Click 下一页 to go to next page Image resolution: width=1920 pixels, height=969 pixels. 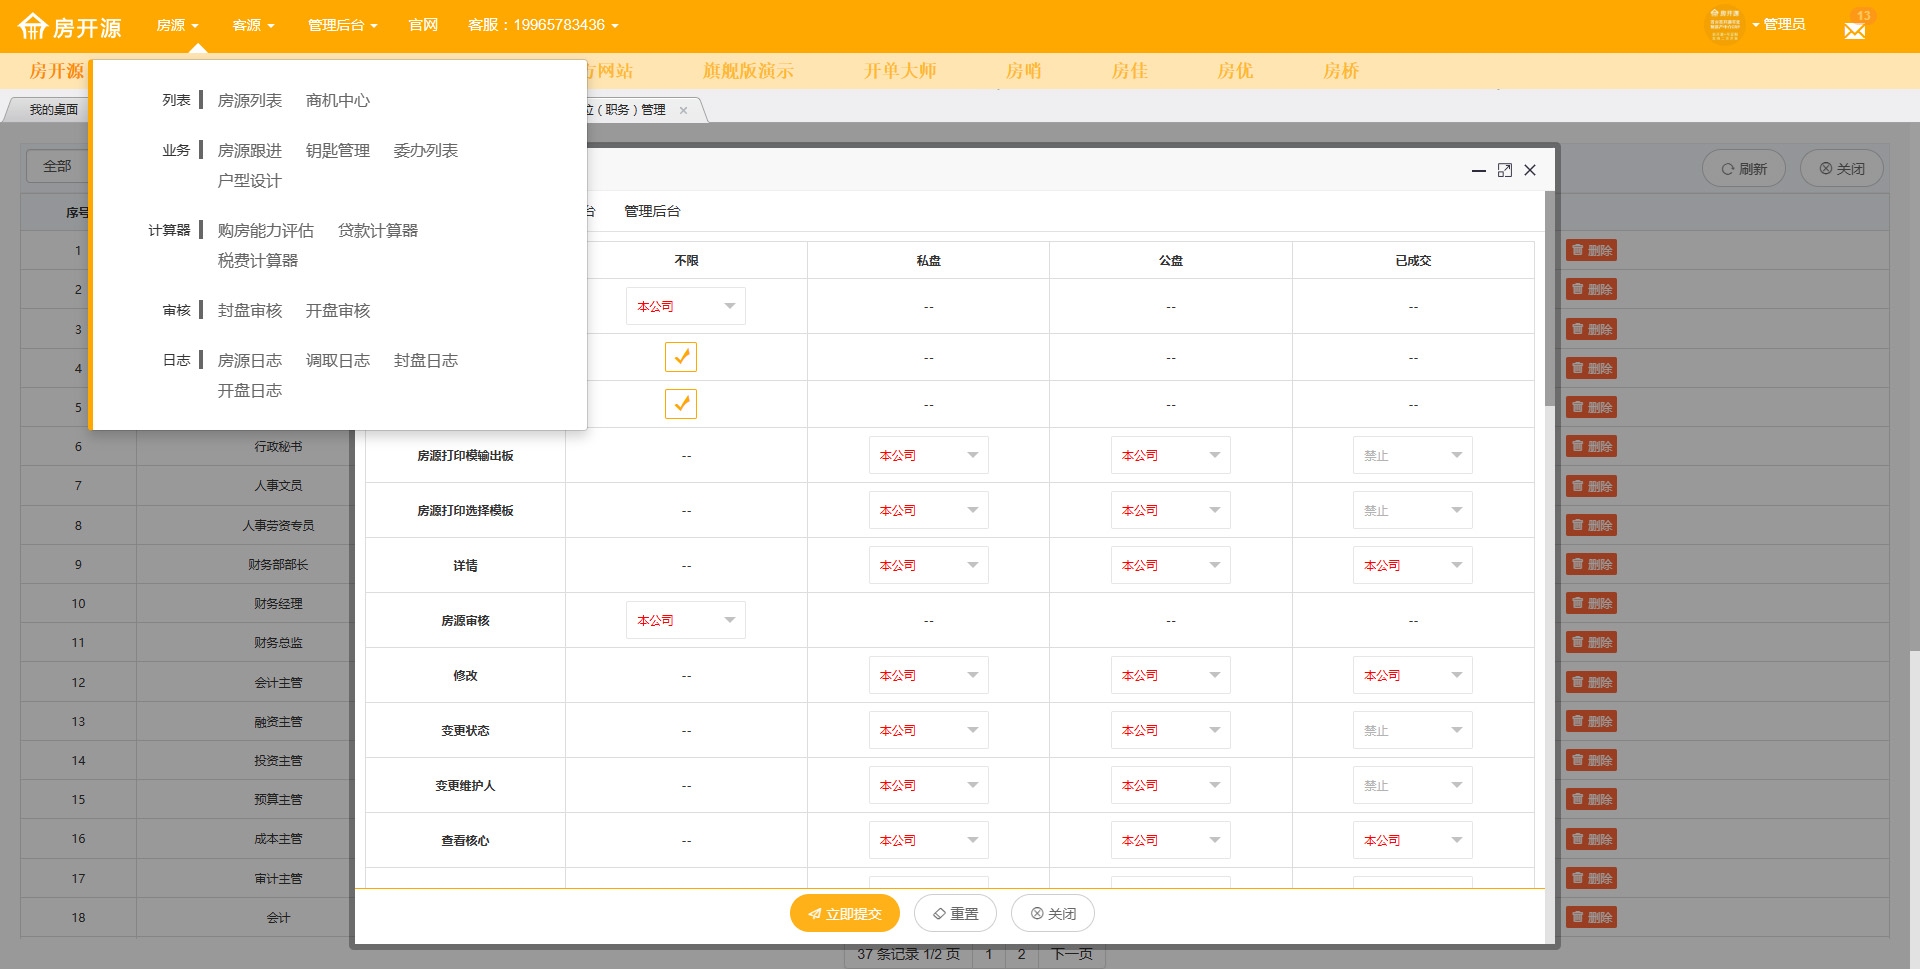[x=1071, y=954]
